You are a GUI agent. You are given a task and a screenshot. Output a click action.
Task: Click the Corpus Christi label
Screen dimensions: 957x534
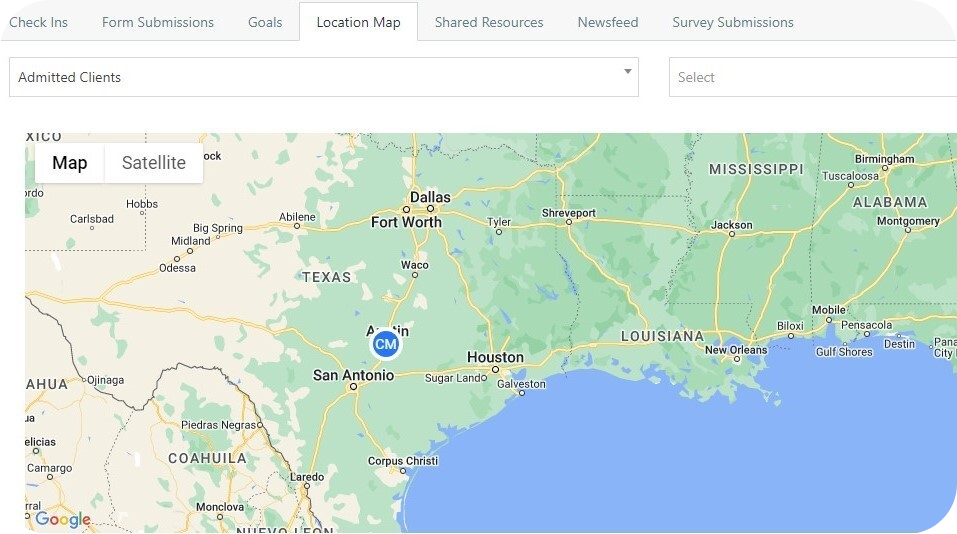pyautogui.click(x=403, y=461)
